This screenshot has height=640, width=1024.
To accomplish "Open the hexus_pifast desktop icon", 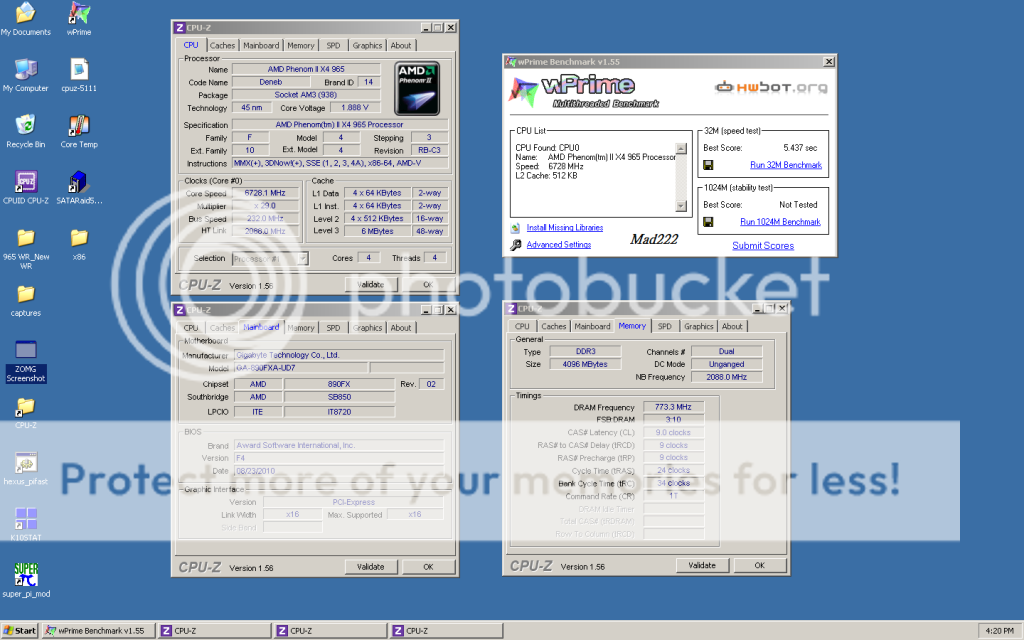I will coord(26,463).
